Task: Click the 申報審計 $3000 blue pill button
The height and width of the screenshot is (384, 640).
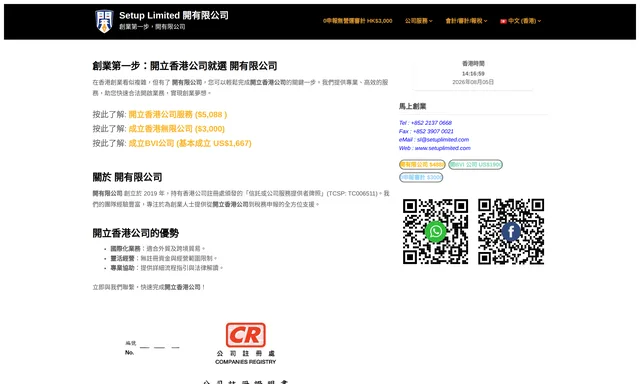Action: coord(421,177)
